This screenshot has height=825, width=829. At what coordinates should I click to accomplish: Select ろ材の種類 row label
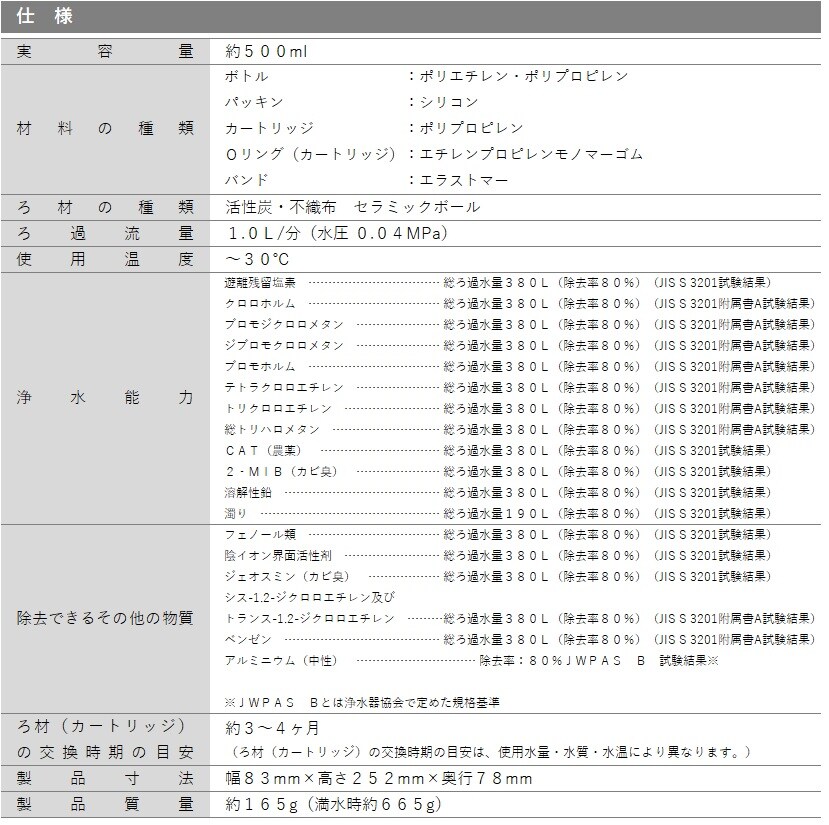click(105, 207)
